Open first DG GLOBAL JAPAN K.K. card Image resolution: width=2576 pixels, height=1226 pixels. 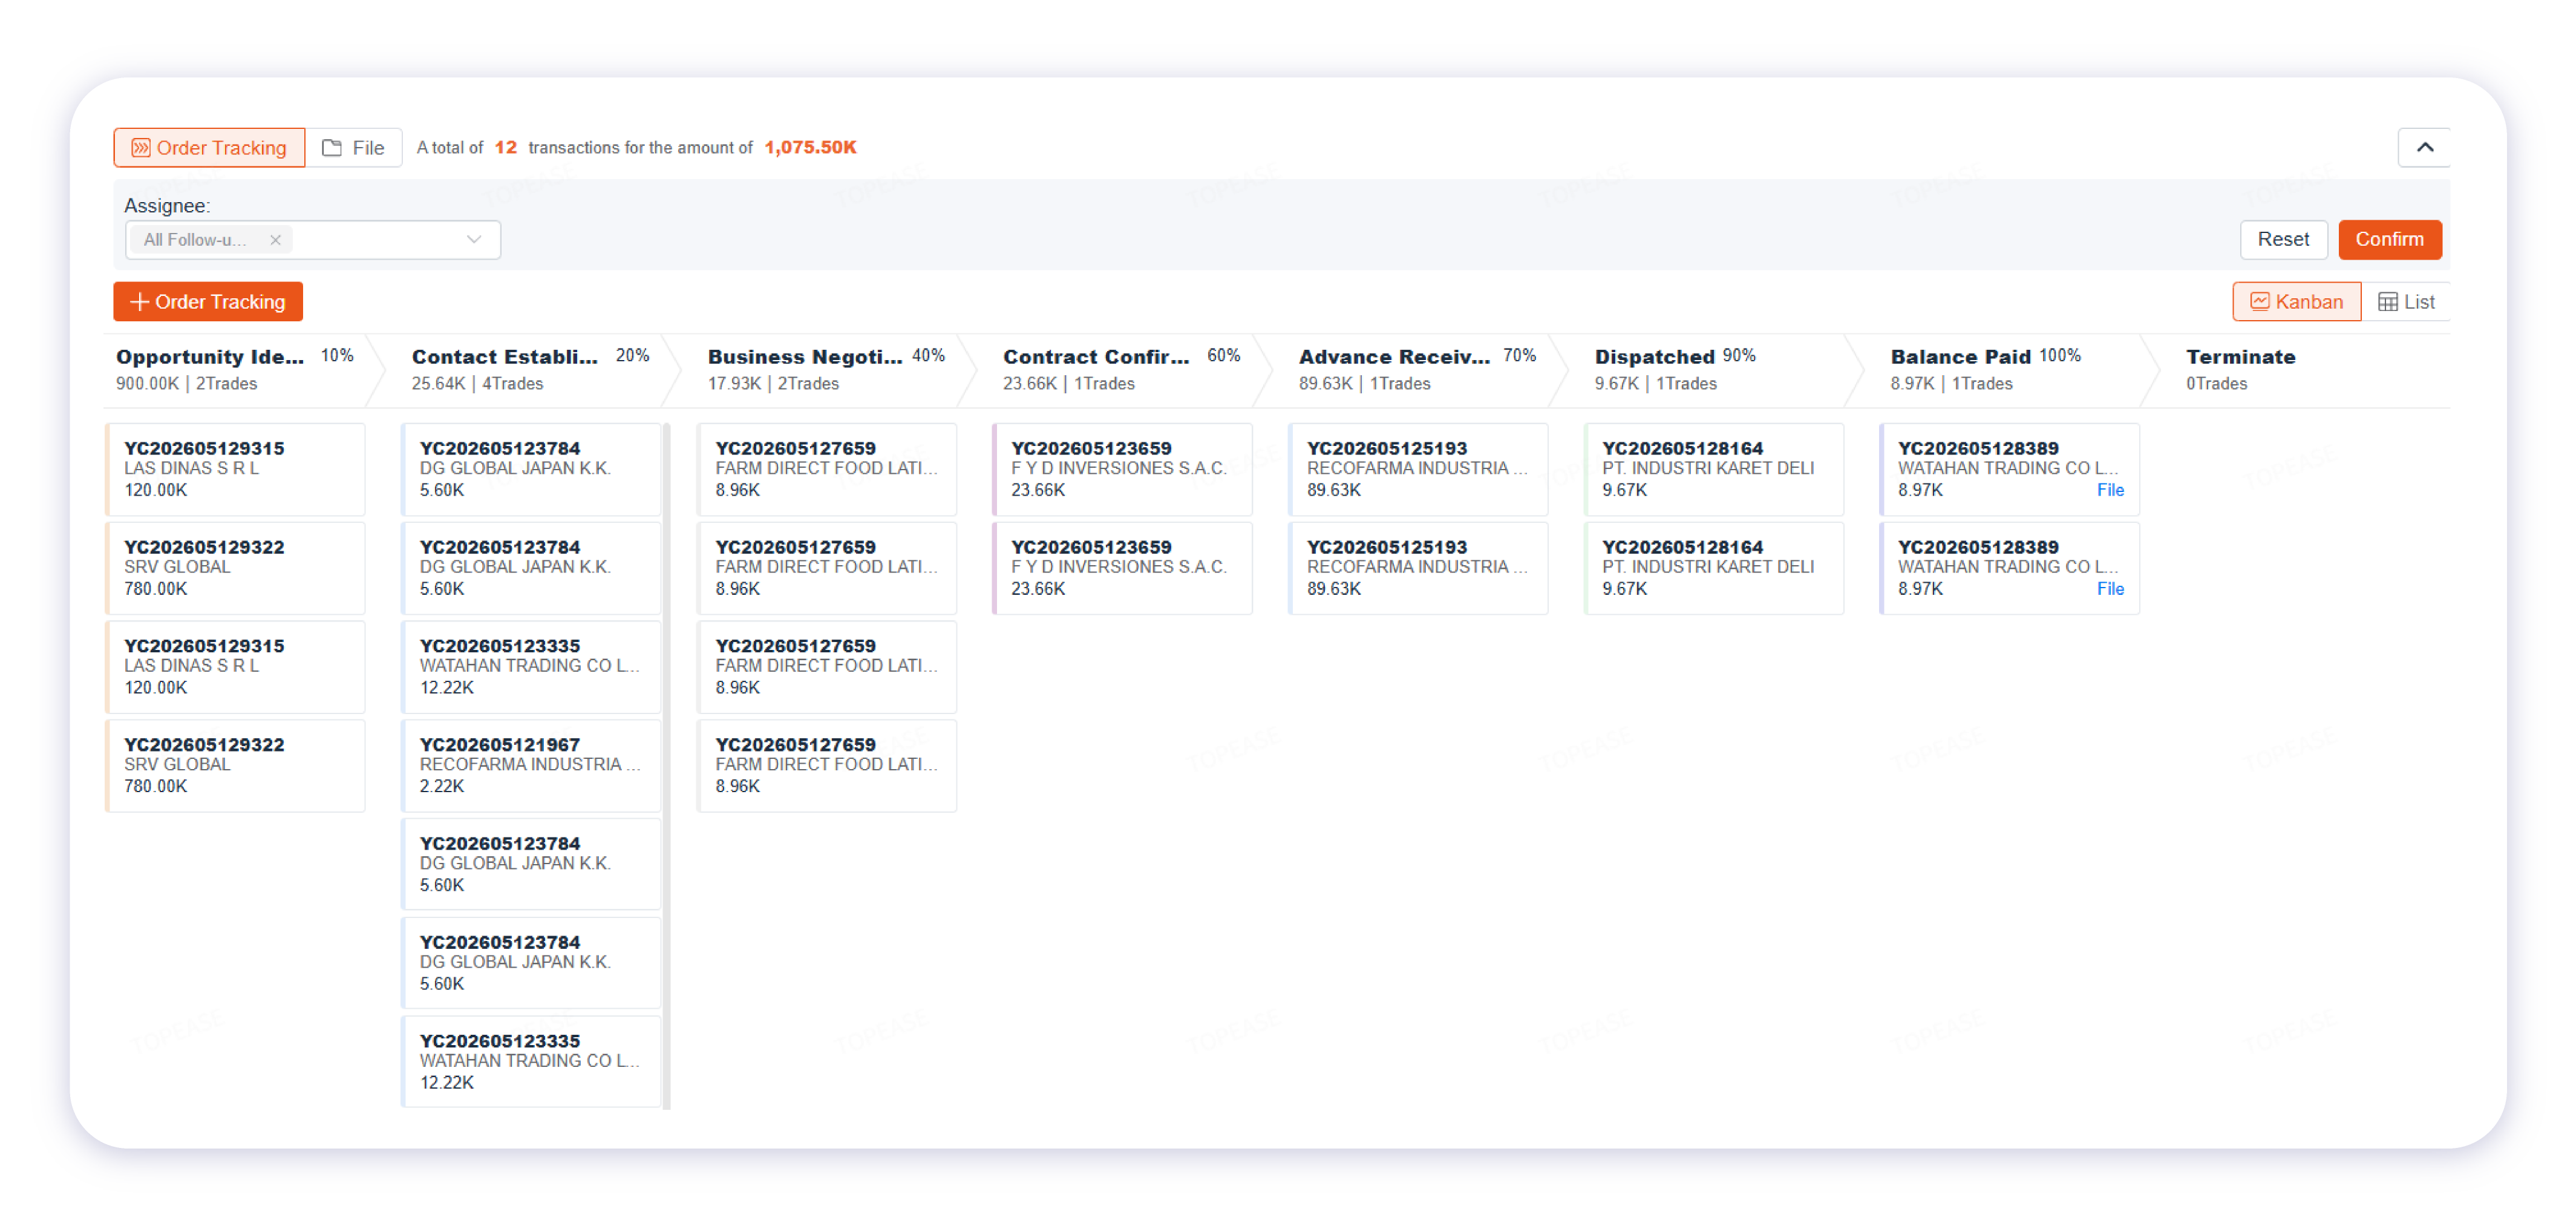coord(531,469)
